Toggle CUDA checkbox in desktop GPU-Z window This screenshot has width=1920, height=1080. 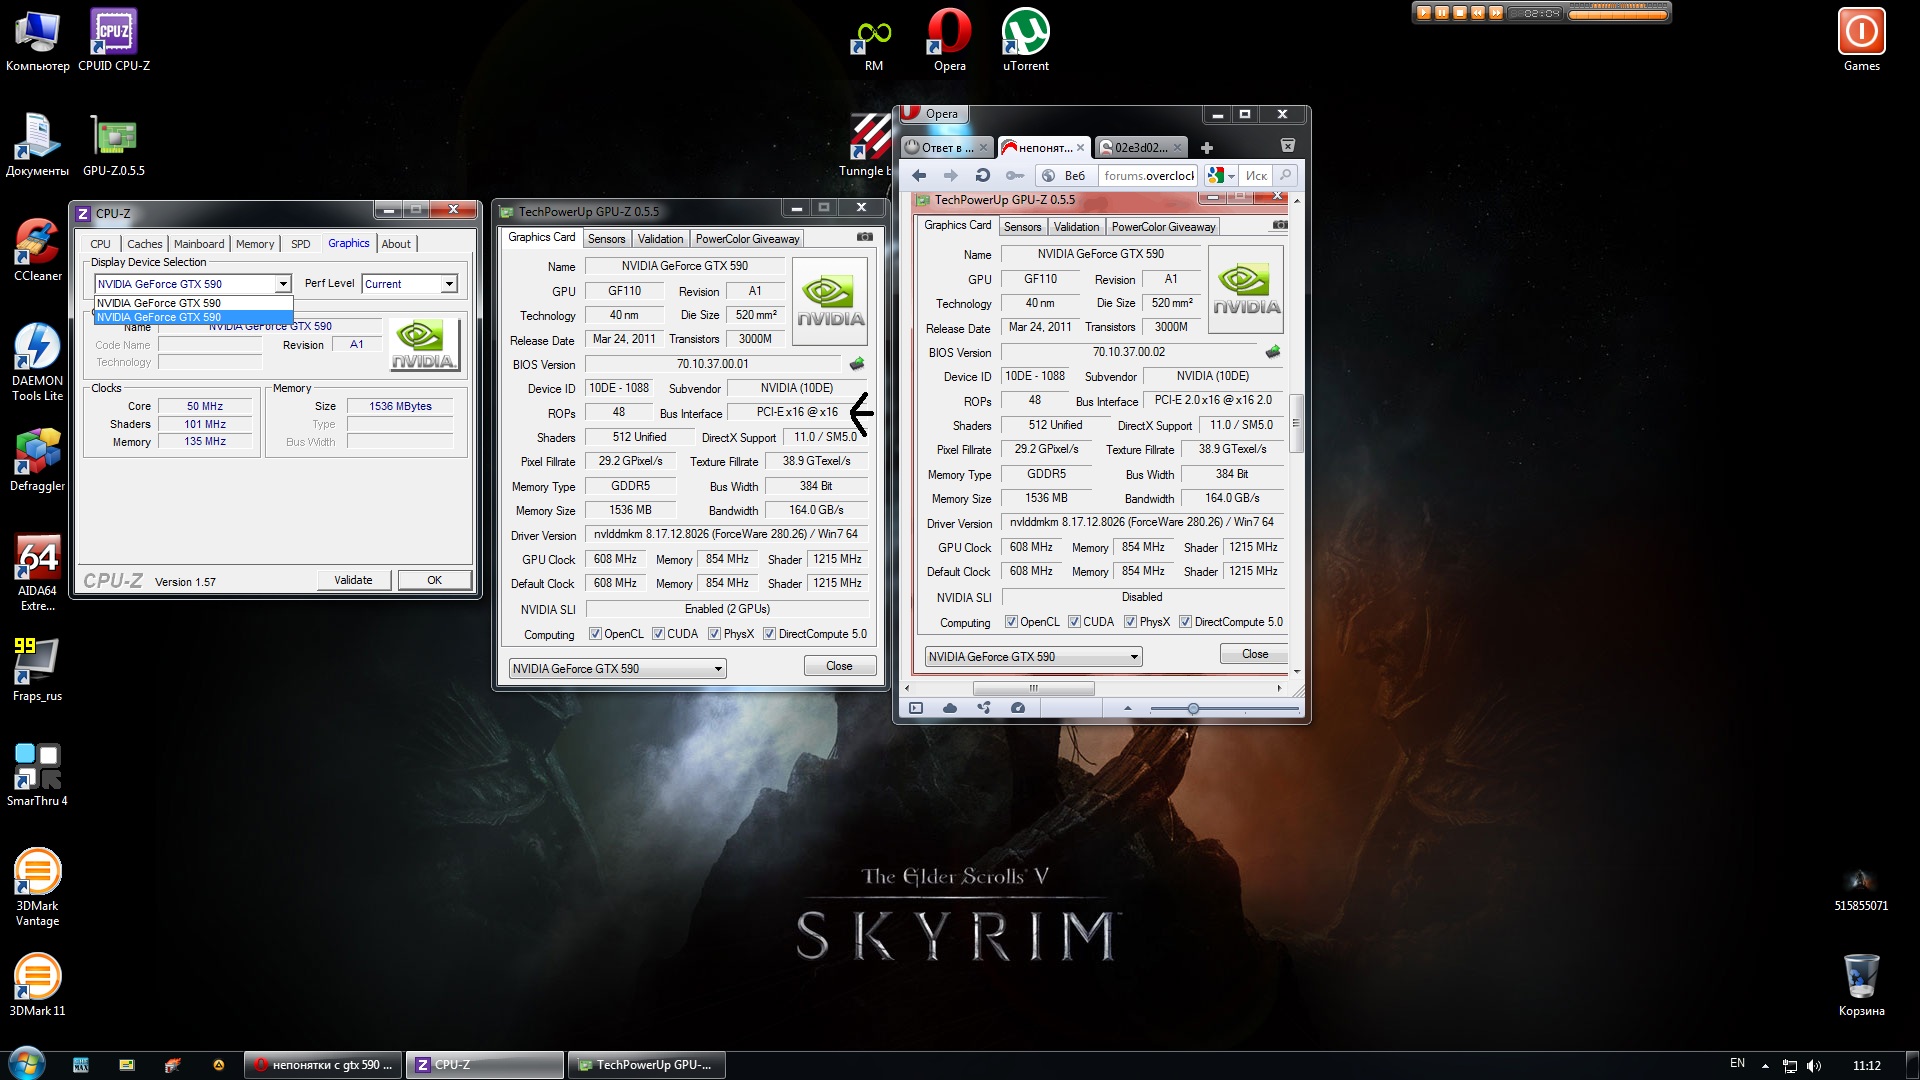(x=659, y=634)
